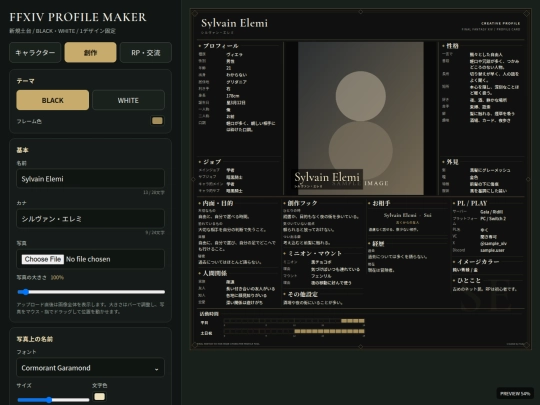Open the フレーム色 color swatch
The height and width of the screenshot is (405, 540).
[157, 121]
